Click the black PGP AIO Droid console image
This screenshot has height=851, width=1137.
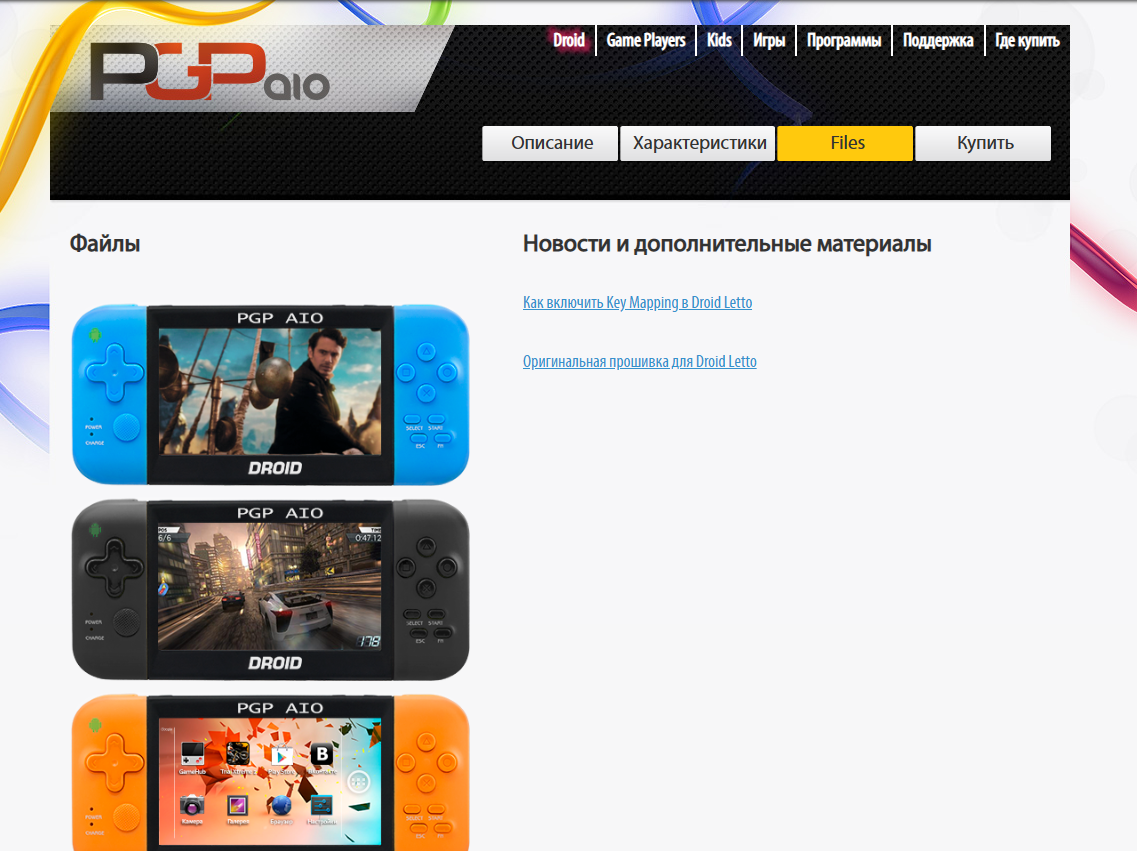[270, 589]
